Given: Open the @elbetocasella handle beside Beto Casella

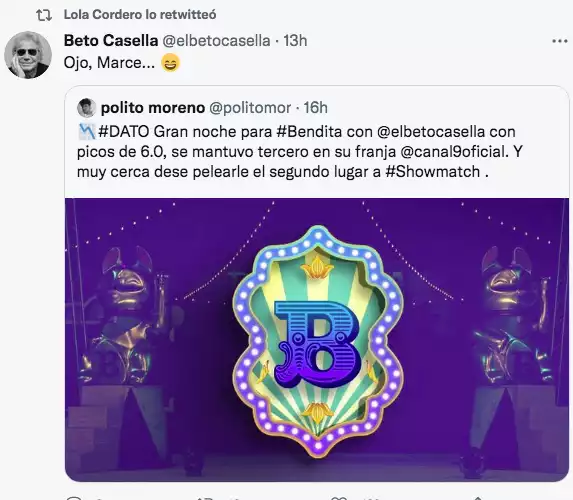Looking at the screenshot, I should (216, 41).
